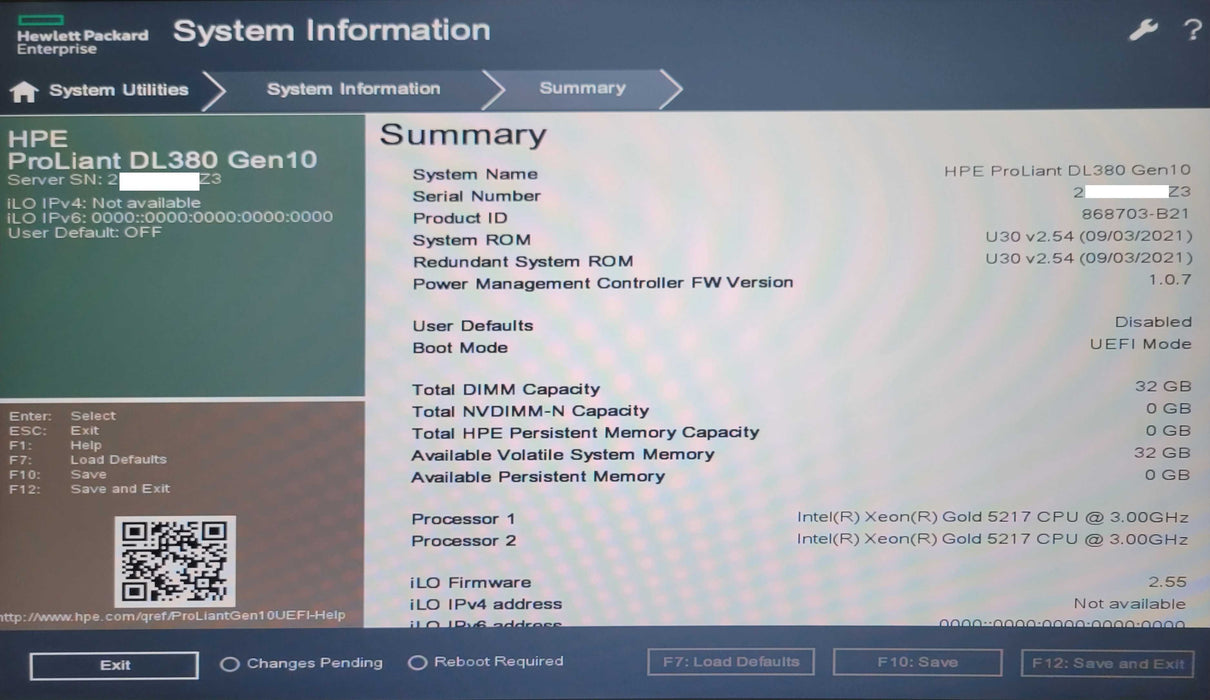
Task: Click the Total DIMM Capacity label
Action: coord(506,390)
